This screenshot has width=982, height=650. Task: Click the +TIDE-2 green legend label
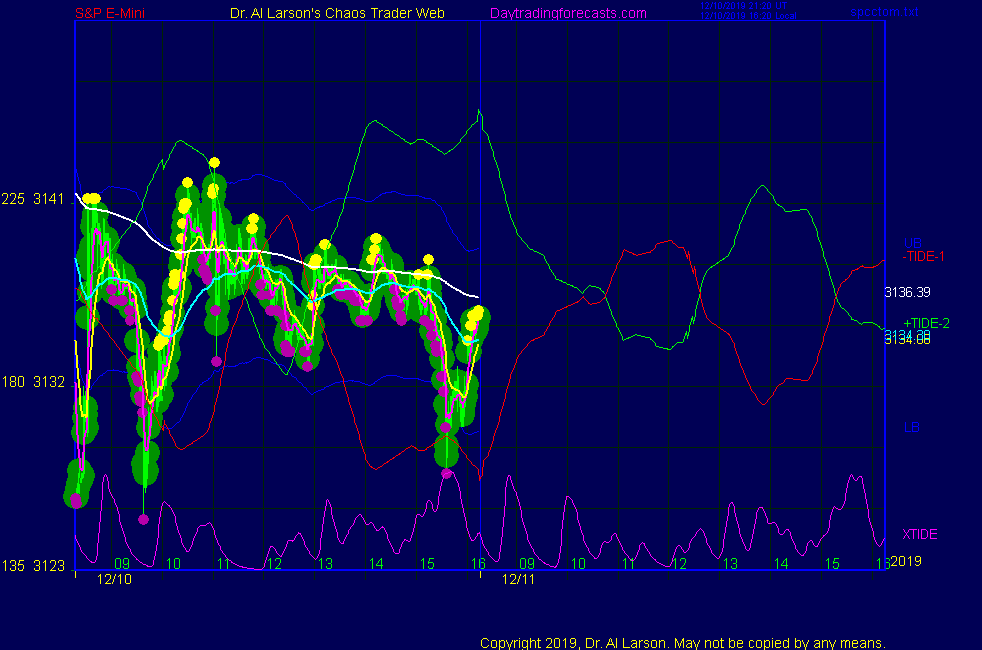pos(926,323)
